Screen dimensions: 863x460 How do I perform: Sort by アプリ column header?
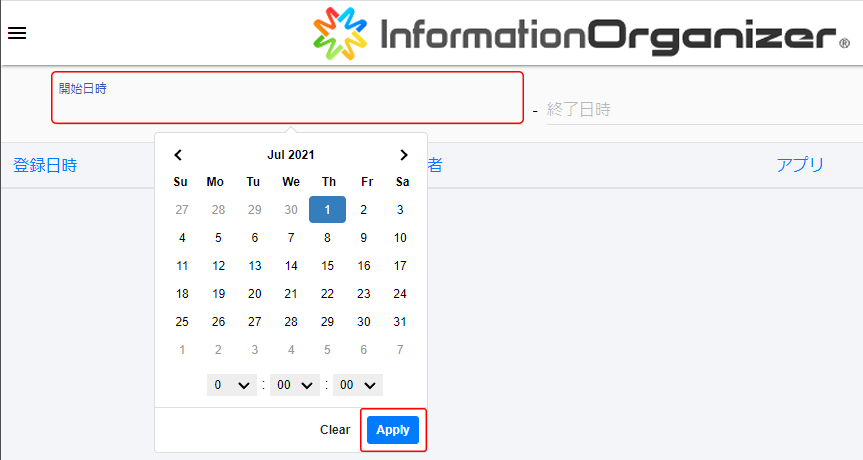tap(800, 166)
